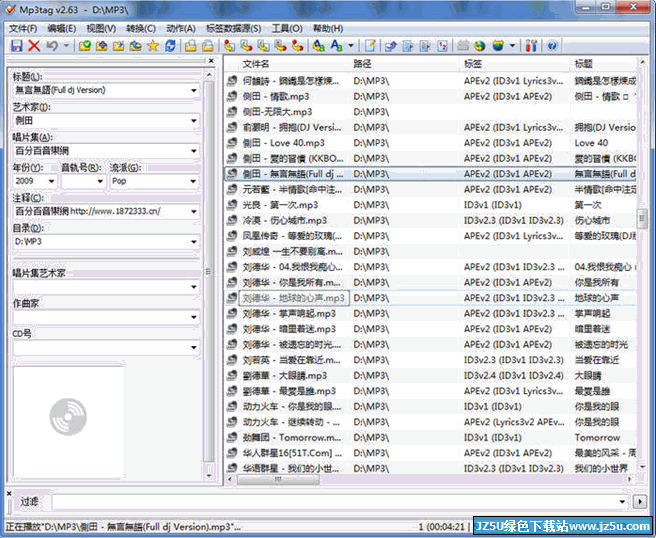Refresh file list with blue arrows icon
The height and width of the screenshot is (538, 656).
point(170,46)
